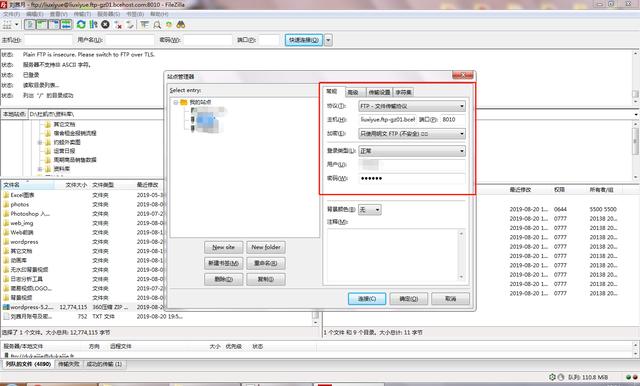Viewport: 640px width, 386px height.
Task: Open the protocol dropdown showing FTP
Action: (412, 106)
